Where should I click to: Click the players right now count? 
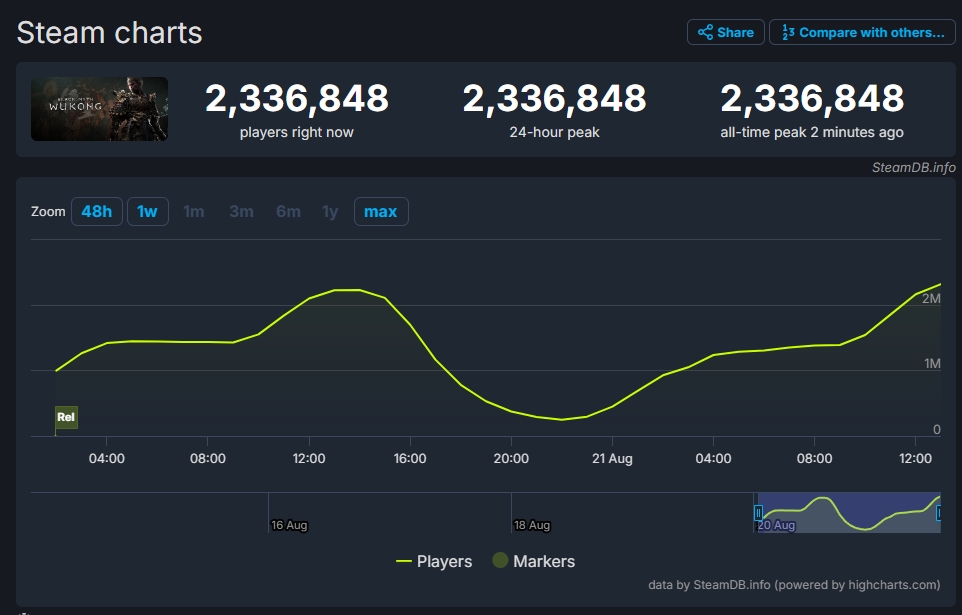[x=297, y=98]
